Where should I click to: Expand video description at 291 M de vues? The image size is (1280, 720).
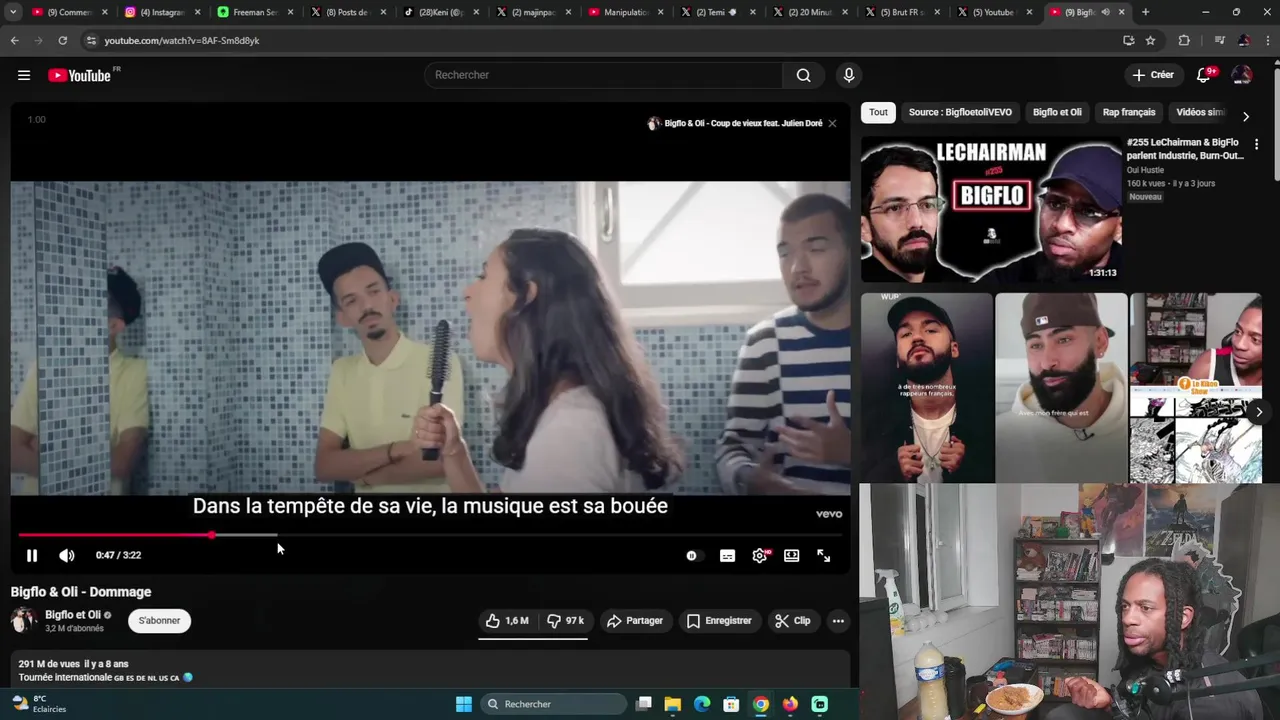(430, 670)
